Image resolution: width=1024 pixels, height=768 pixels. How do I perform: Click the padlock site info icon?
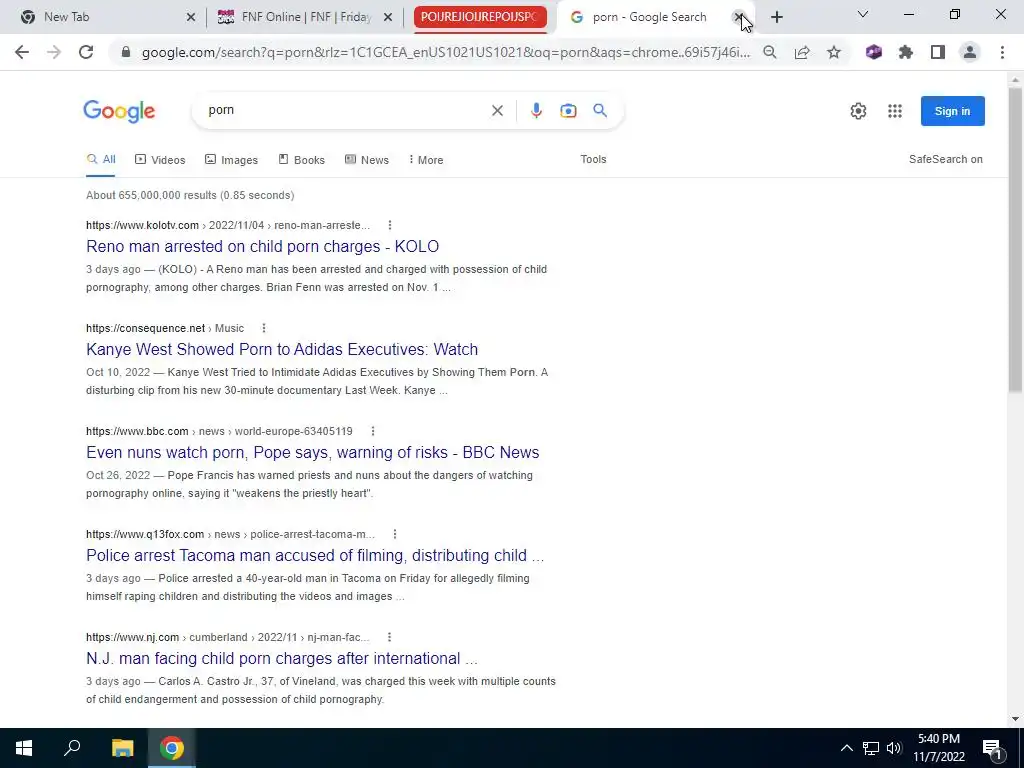126,52
